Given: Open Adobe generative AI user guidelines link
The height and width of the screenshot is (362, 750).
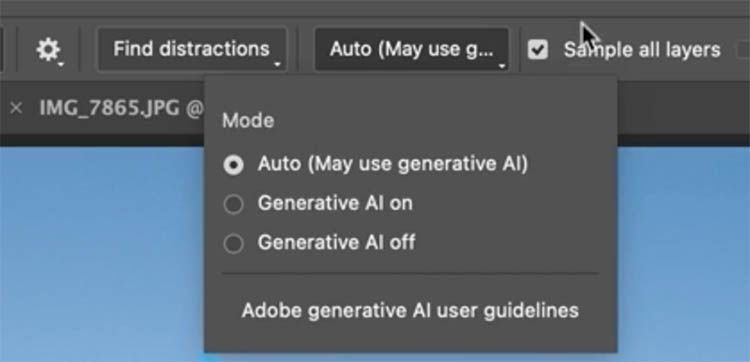Looking at the screenshot, I should 410,310.
